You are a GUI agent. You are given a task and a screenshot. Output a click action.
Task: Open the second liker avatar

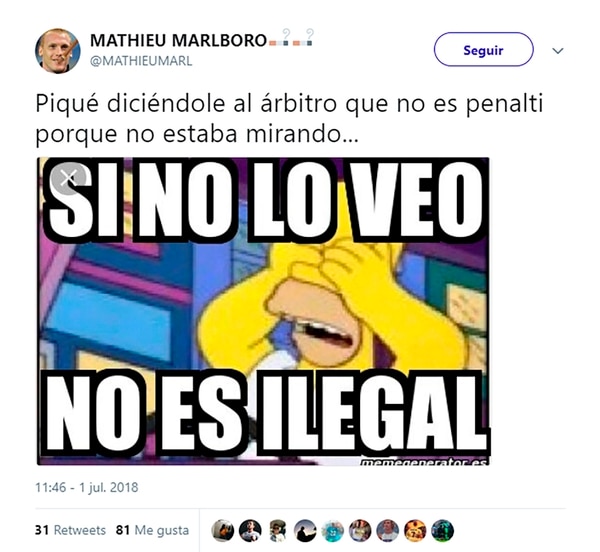pos(250,531)
